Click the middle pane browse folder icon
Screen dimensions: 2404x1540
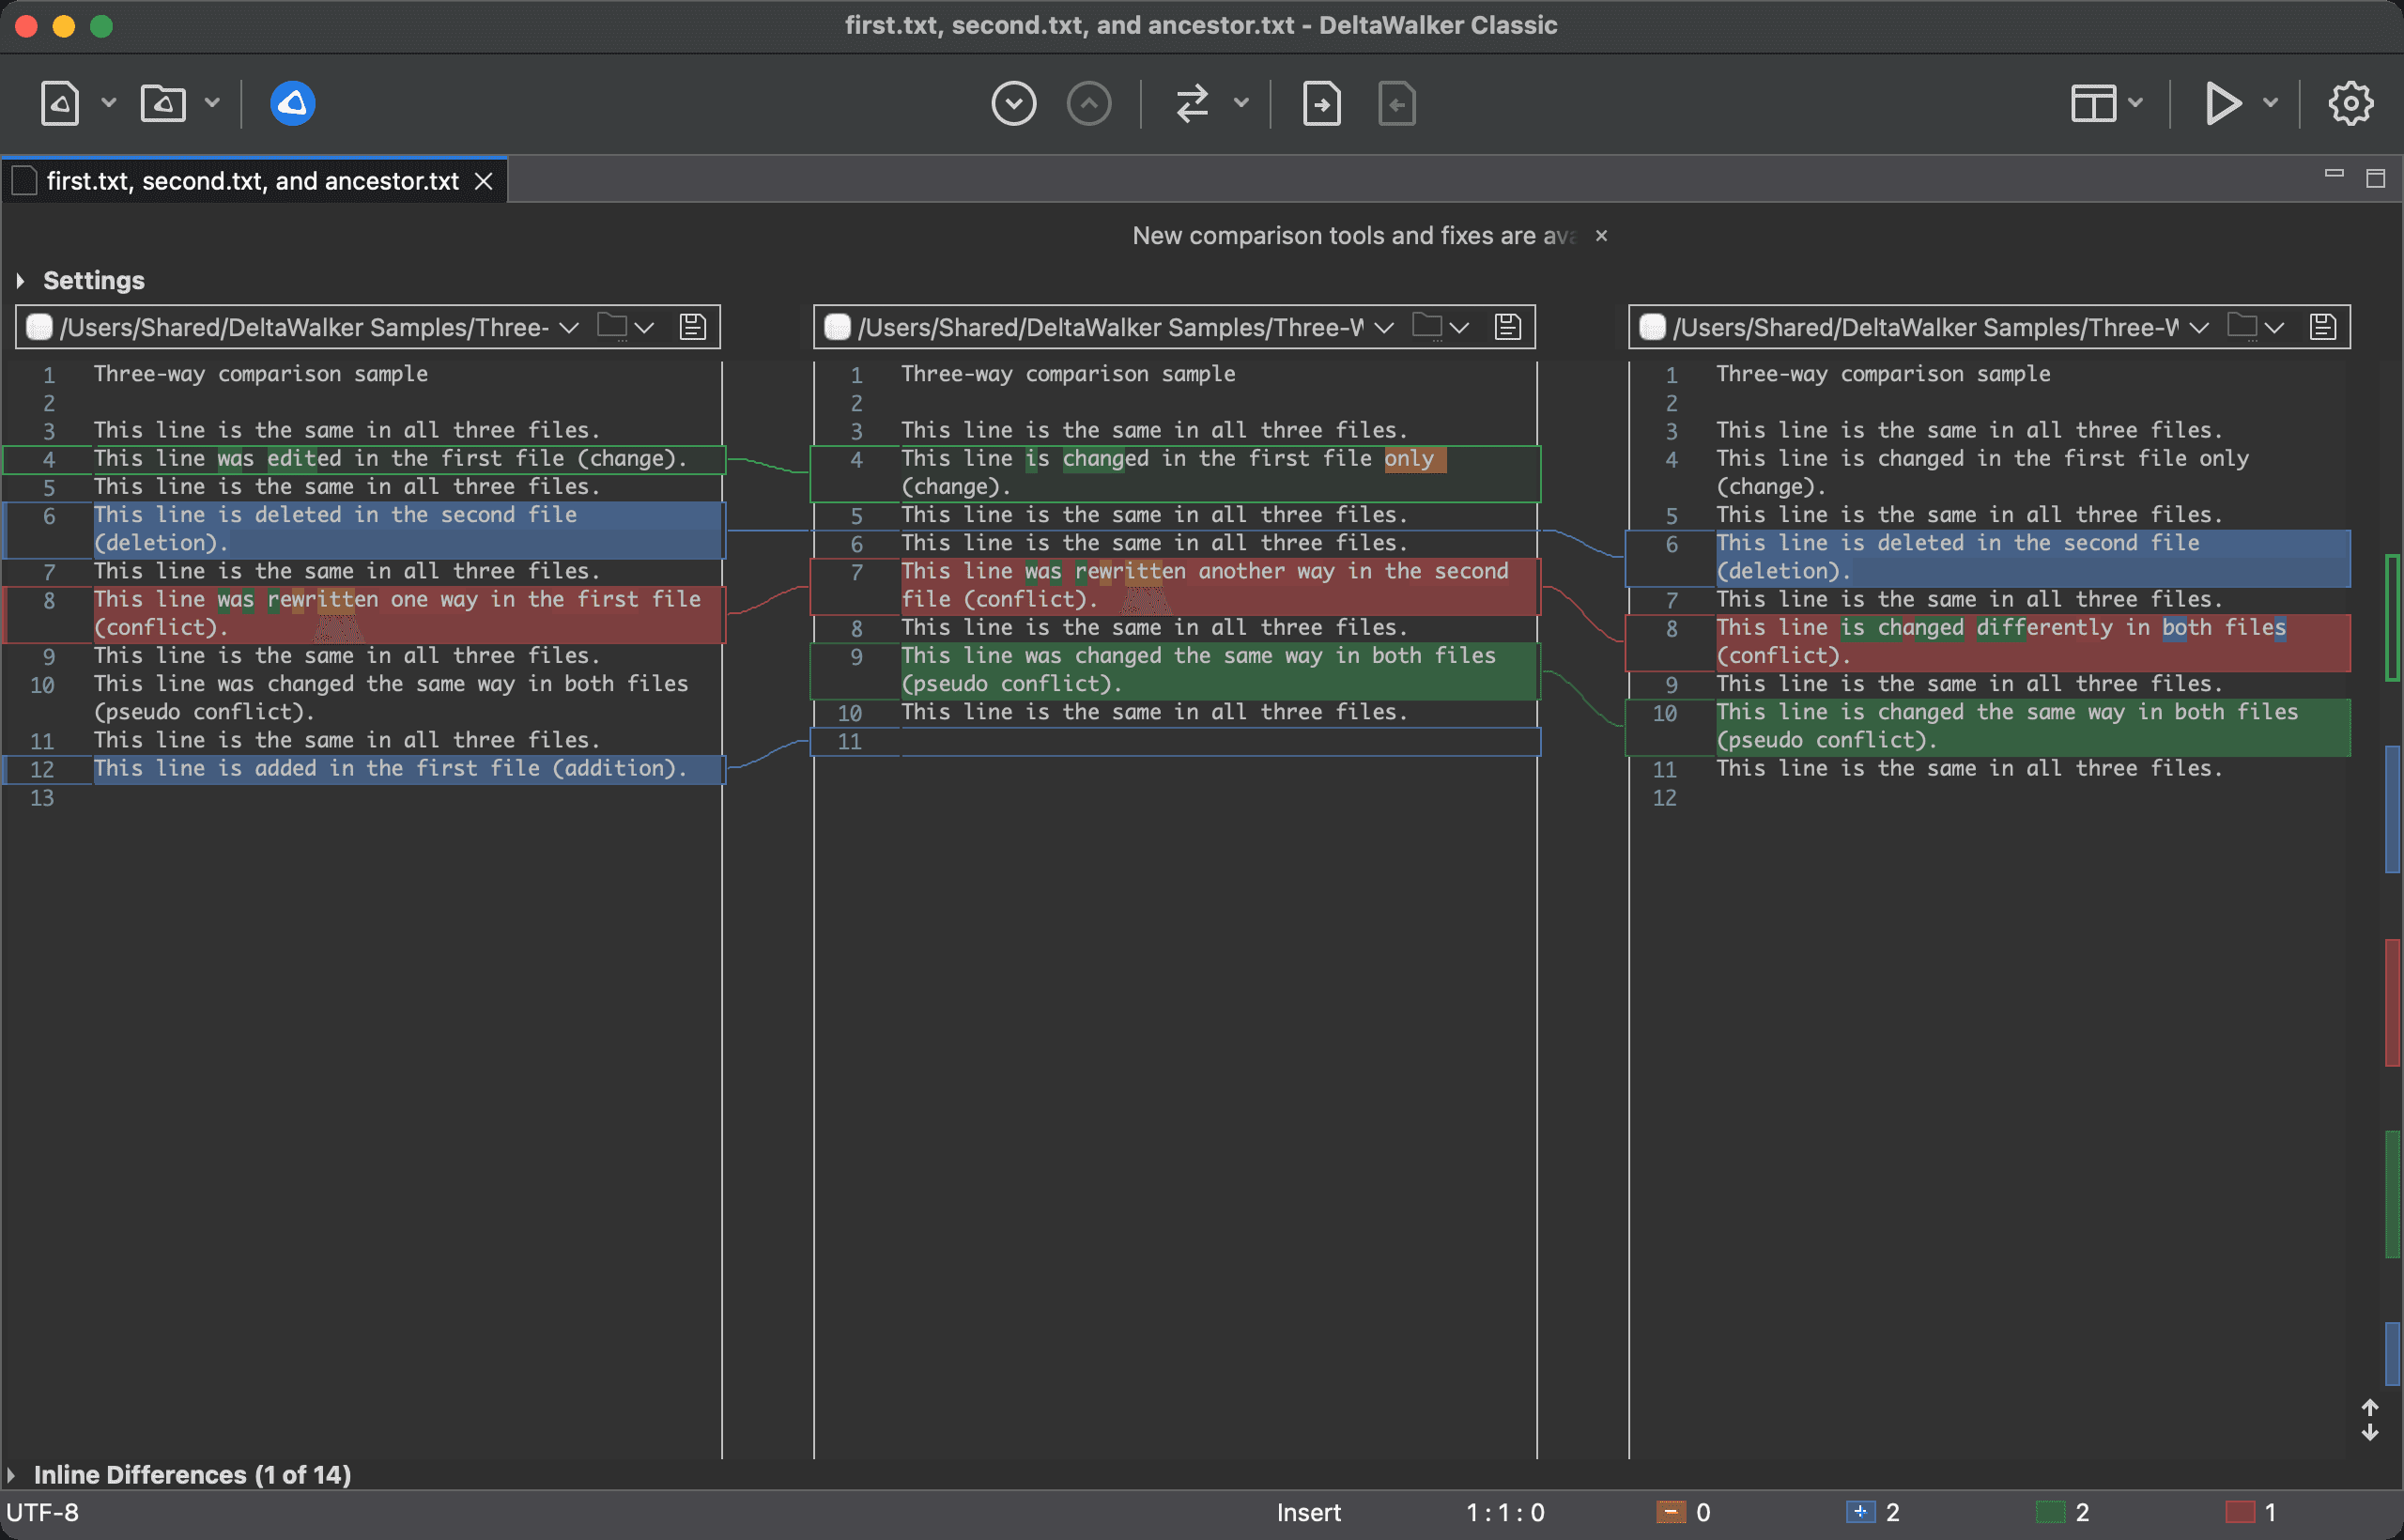[x=1428, y=326]
